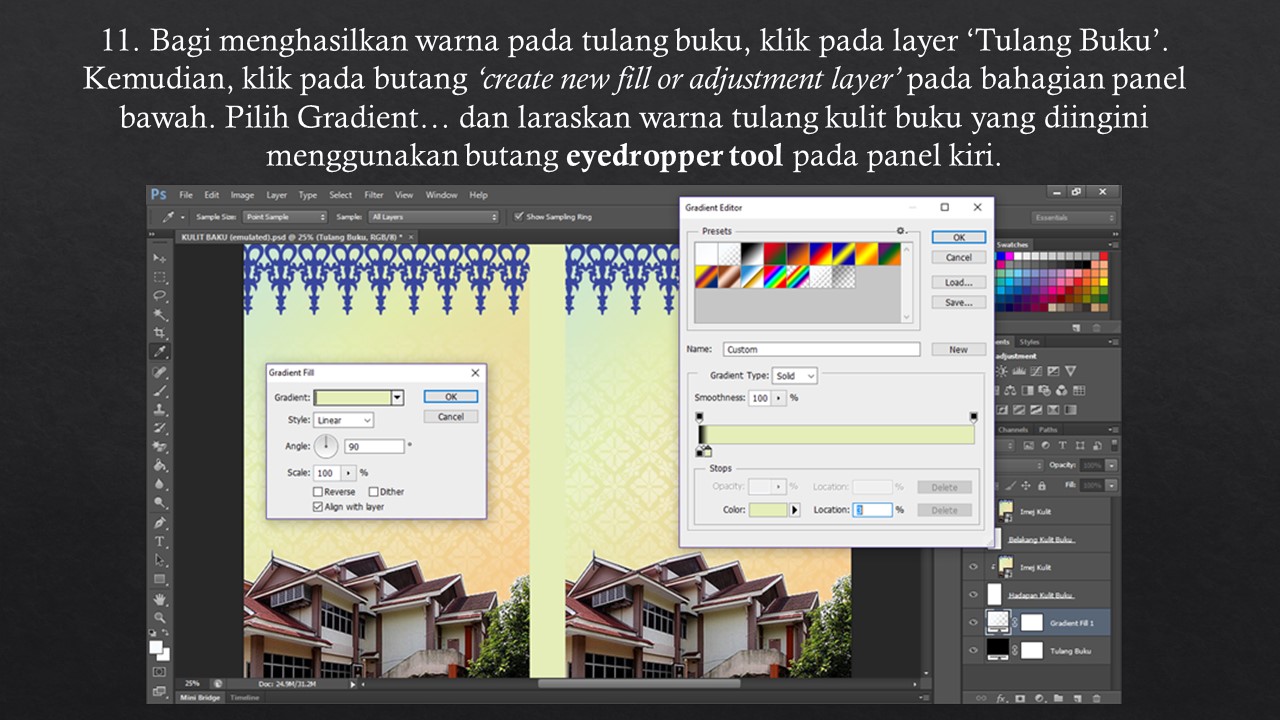Select the Move tool

(x=157, y=258)
